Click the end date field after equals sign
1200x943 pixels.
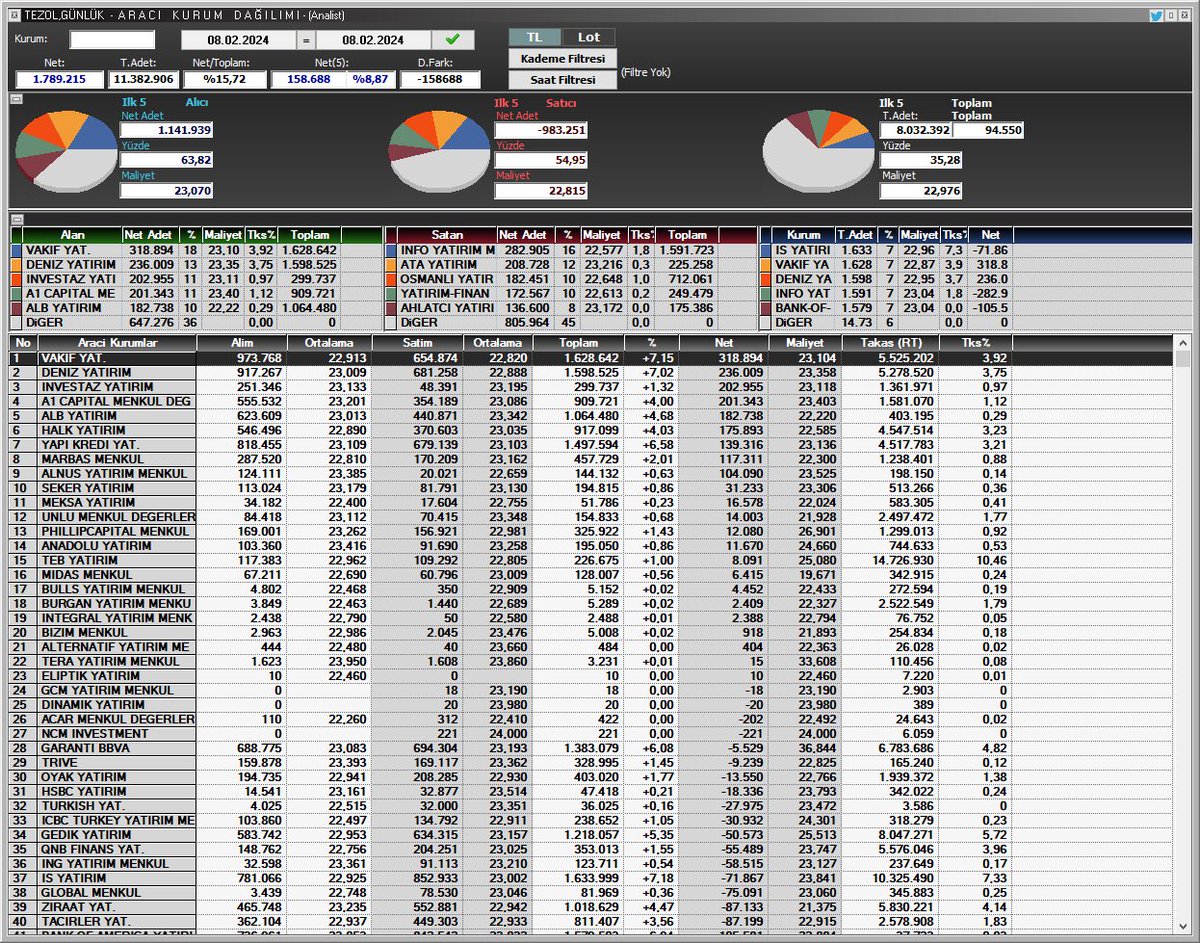coord(373,40)
